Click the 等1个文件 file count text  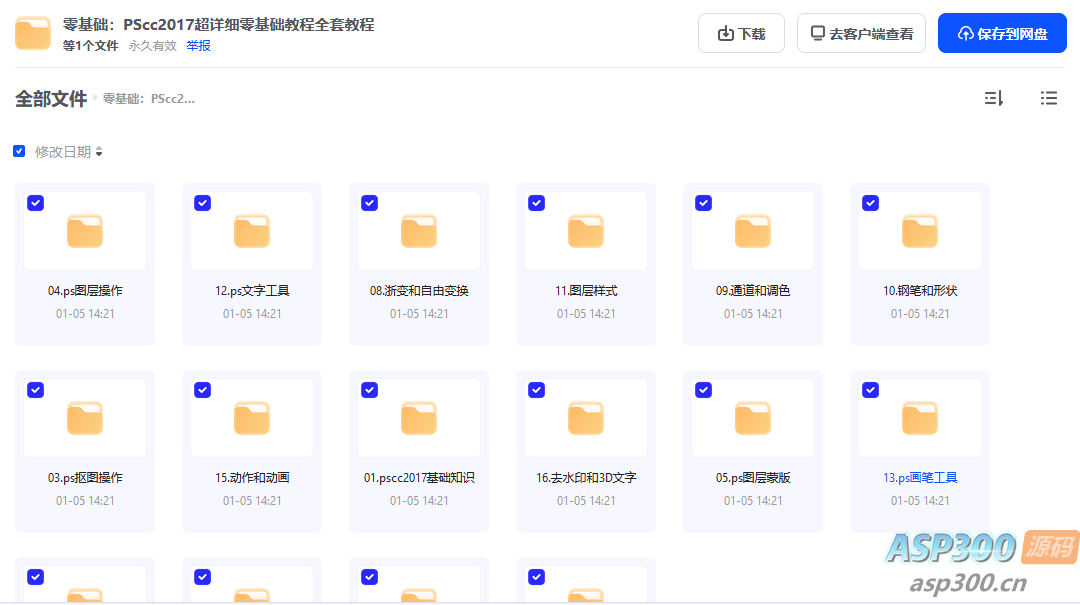90,45
